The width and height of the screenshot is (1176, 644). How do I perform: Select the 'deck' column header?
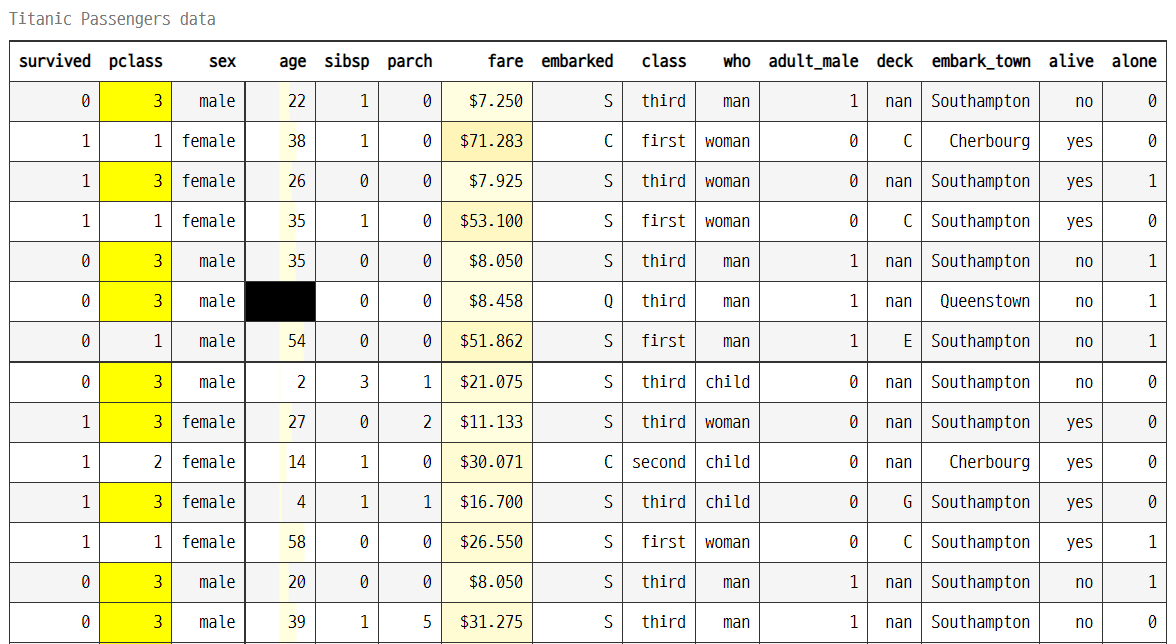click(x=895, y=61)
